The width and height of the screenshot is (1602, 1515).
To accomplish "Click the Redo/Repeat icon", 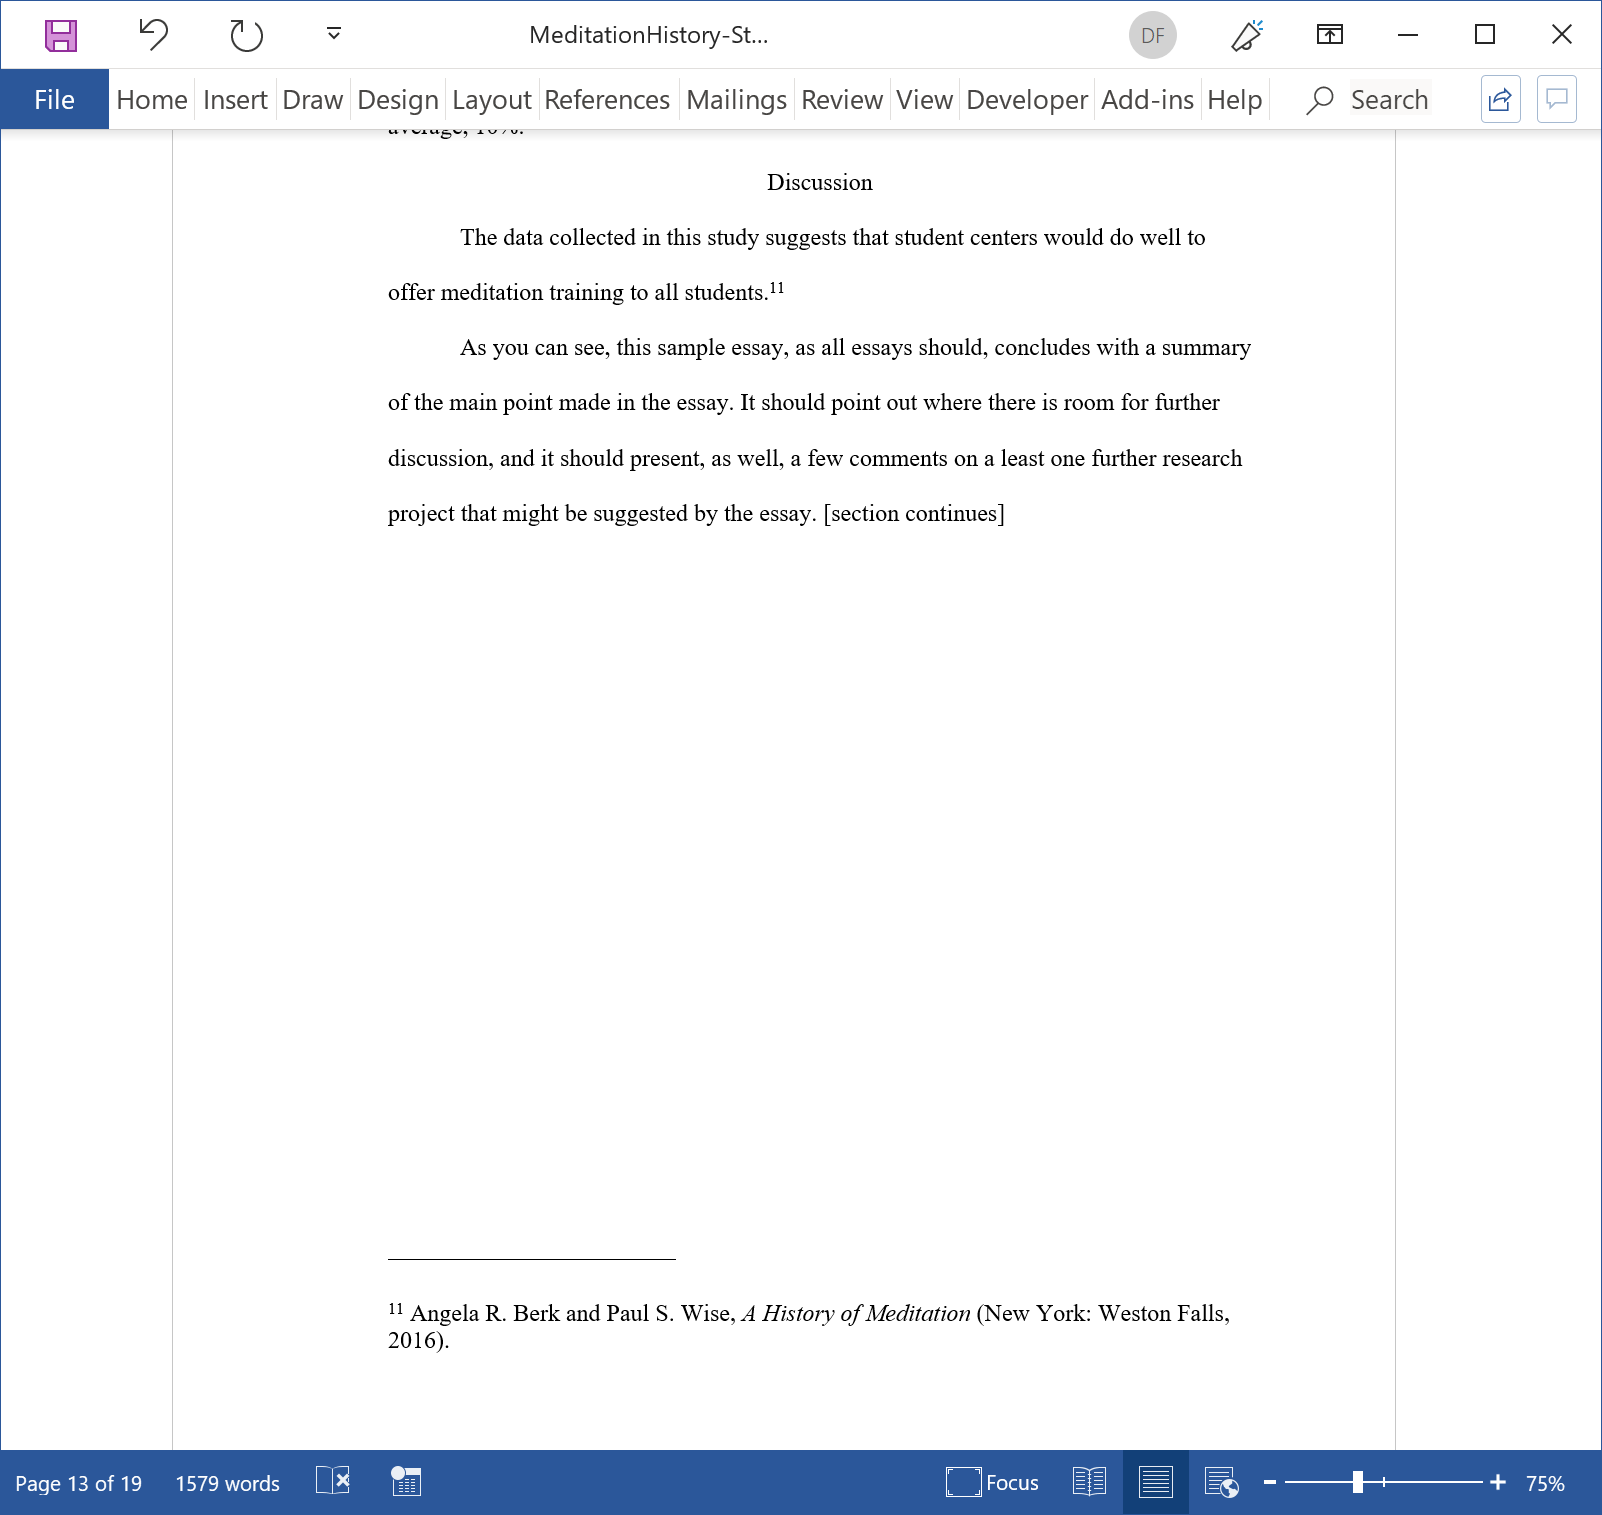I will (246, 35).
